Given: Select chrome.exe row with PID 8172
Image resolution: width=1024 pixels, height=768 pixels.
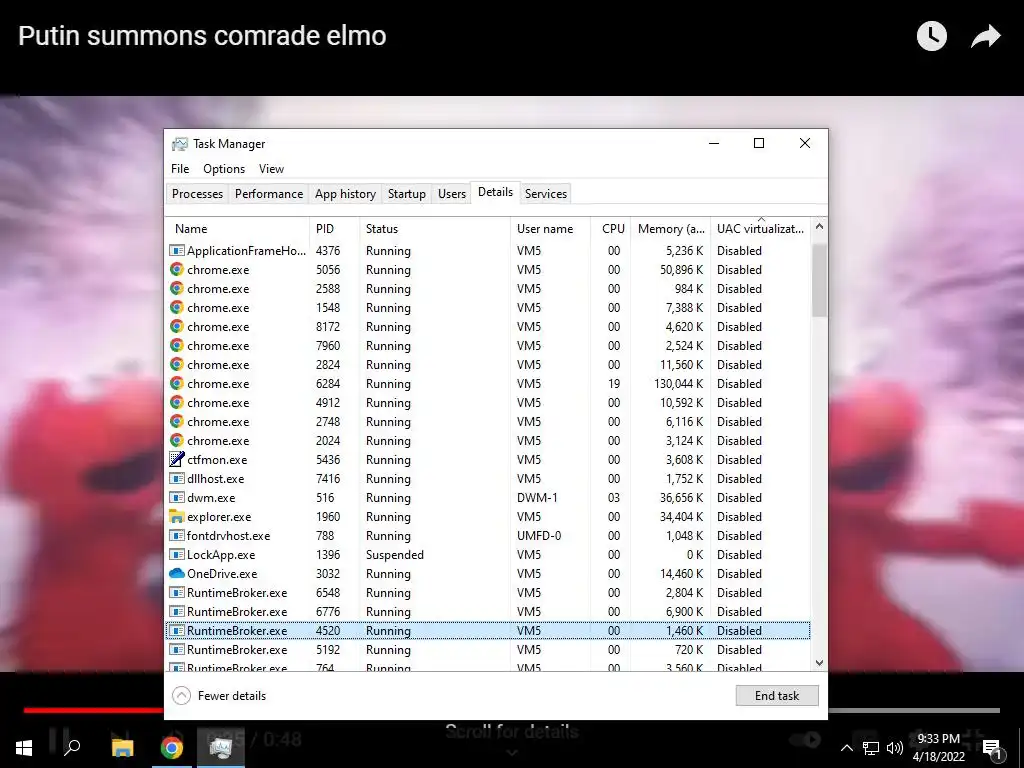Looking at the screenshot, I should click(x=488, y=327).
